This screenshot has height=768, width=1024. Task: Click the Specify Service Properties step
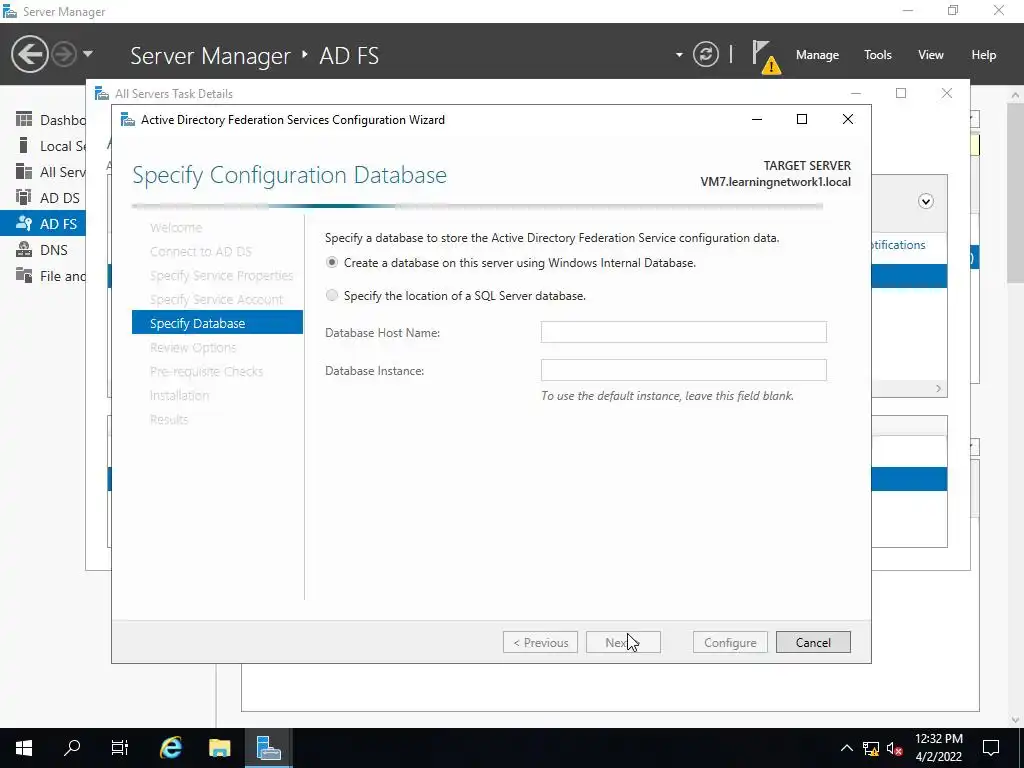tap(221, 276)
